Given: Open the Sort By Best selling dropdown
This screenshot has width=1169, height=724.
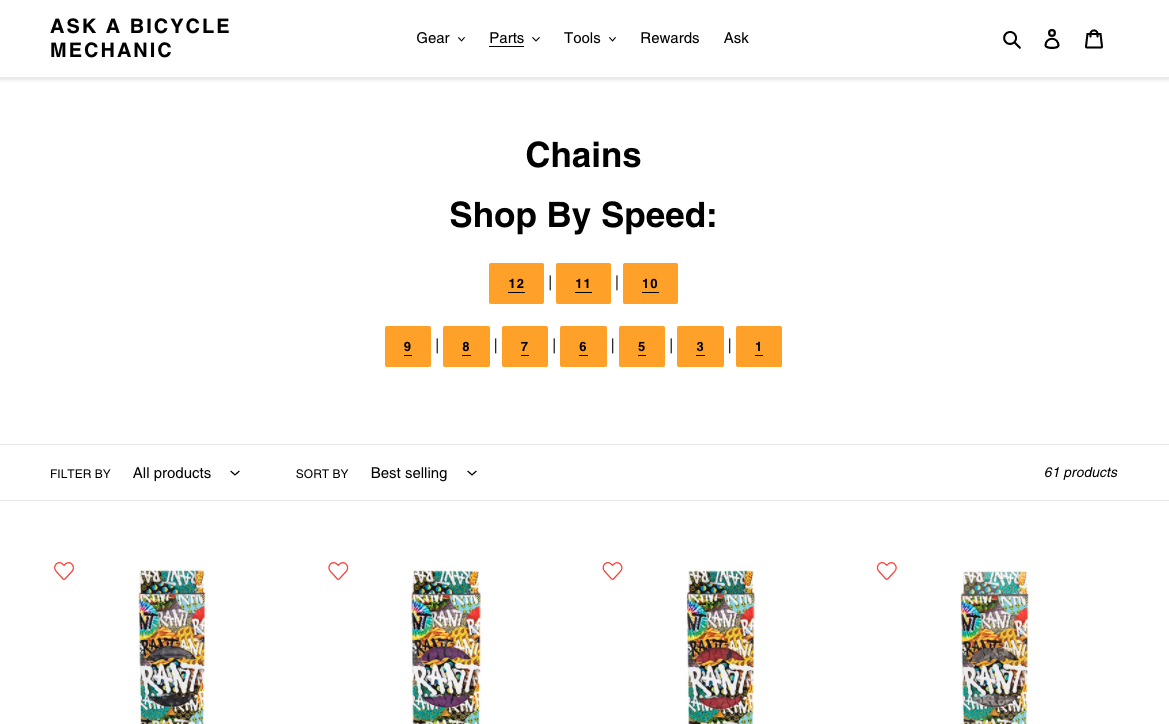Looking at the screenshot, I should (423, 473).
